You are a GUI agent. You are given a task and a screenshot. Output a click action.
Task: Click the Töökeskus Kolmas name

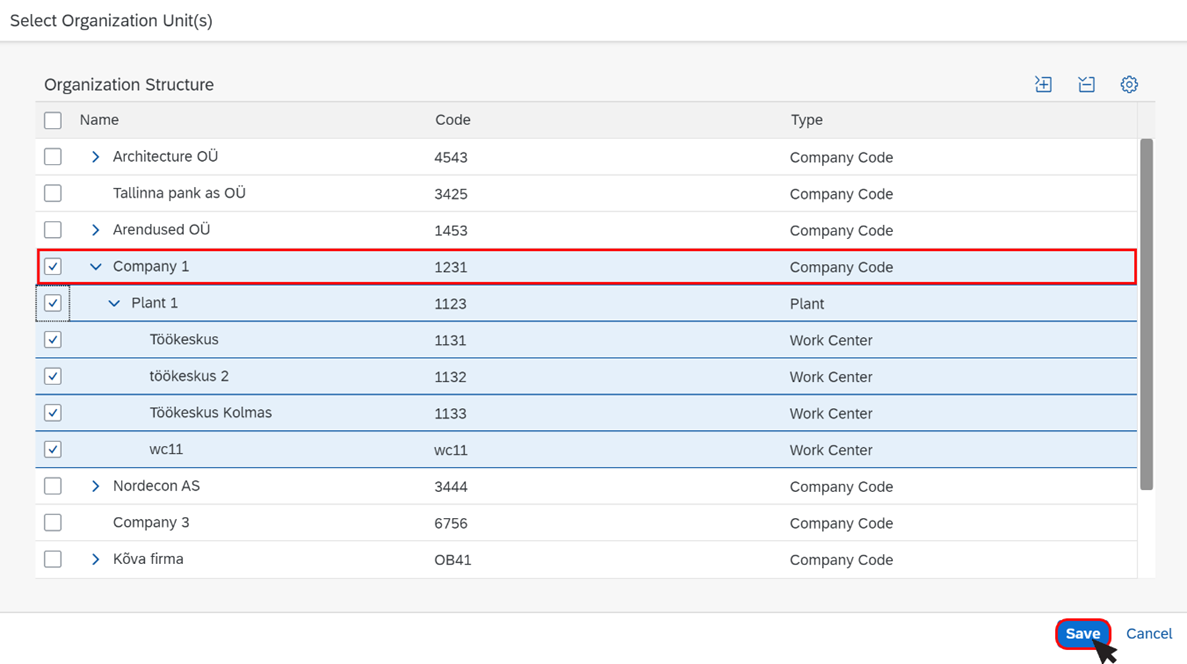point(210,413)
